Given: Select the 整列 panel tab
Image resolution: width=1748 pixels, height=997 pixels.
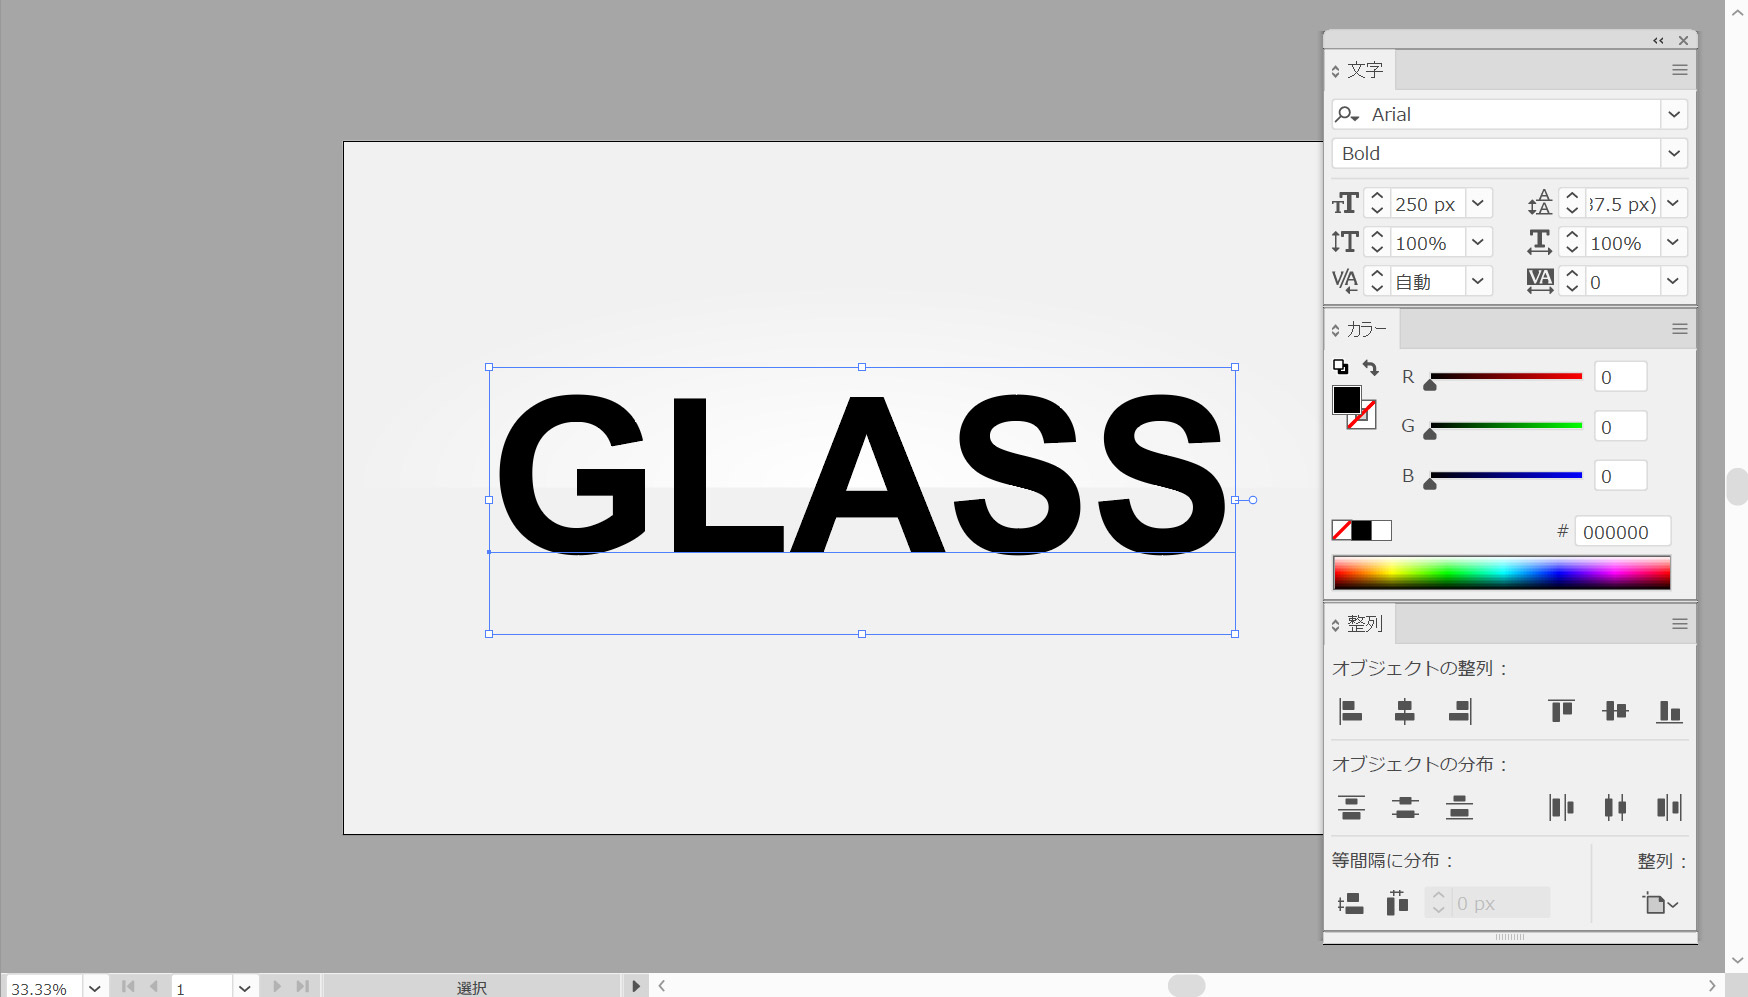Looking at the screenshot, I should coord(1364,624).
